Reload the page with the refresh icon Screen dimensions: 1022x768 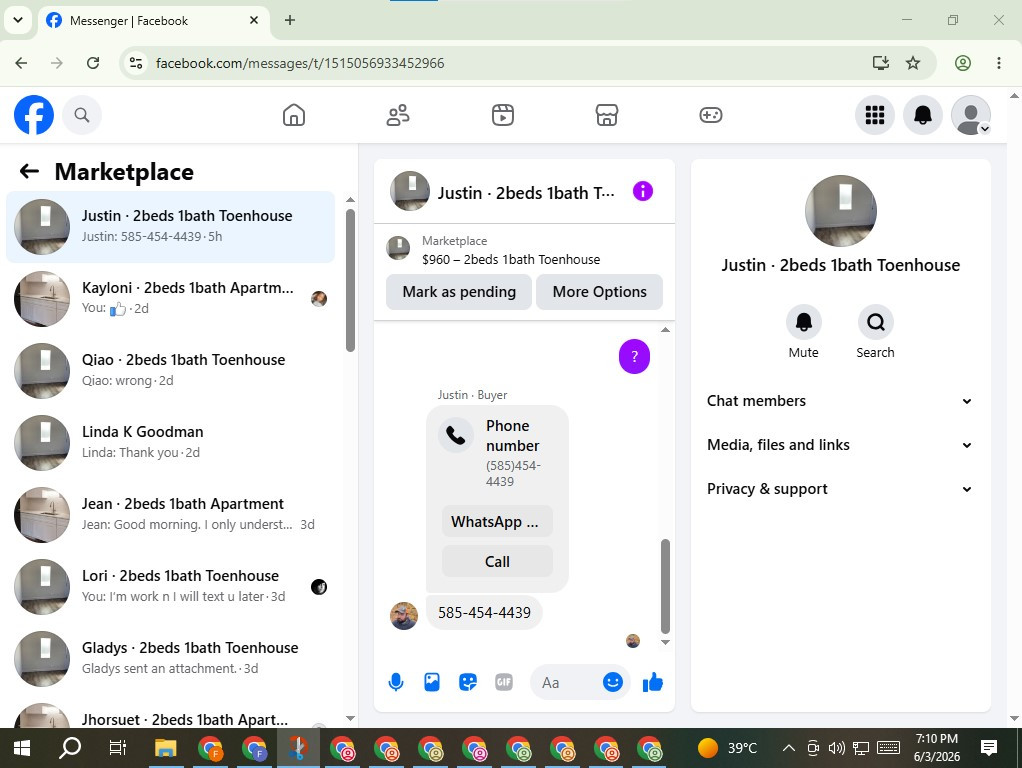tap(93, 63)
